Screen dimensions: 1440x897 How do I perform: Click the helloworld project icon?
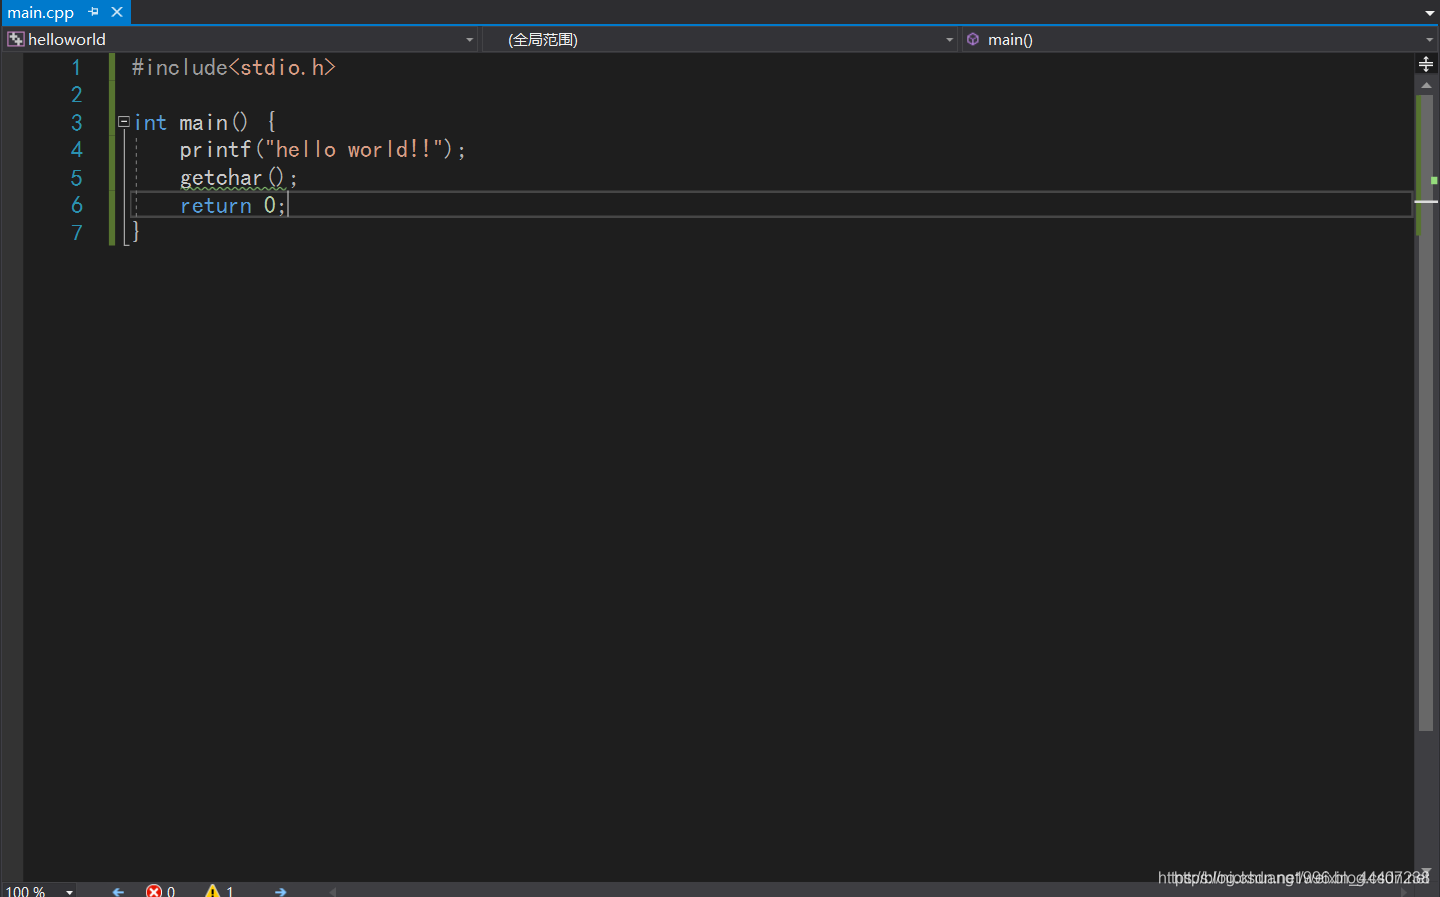[16, 39]
